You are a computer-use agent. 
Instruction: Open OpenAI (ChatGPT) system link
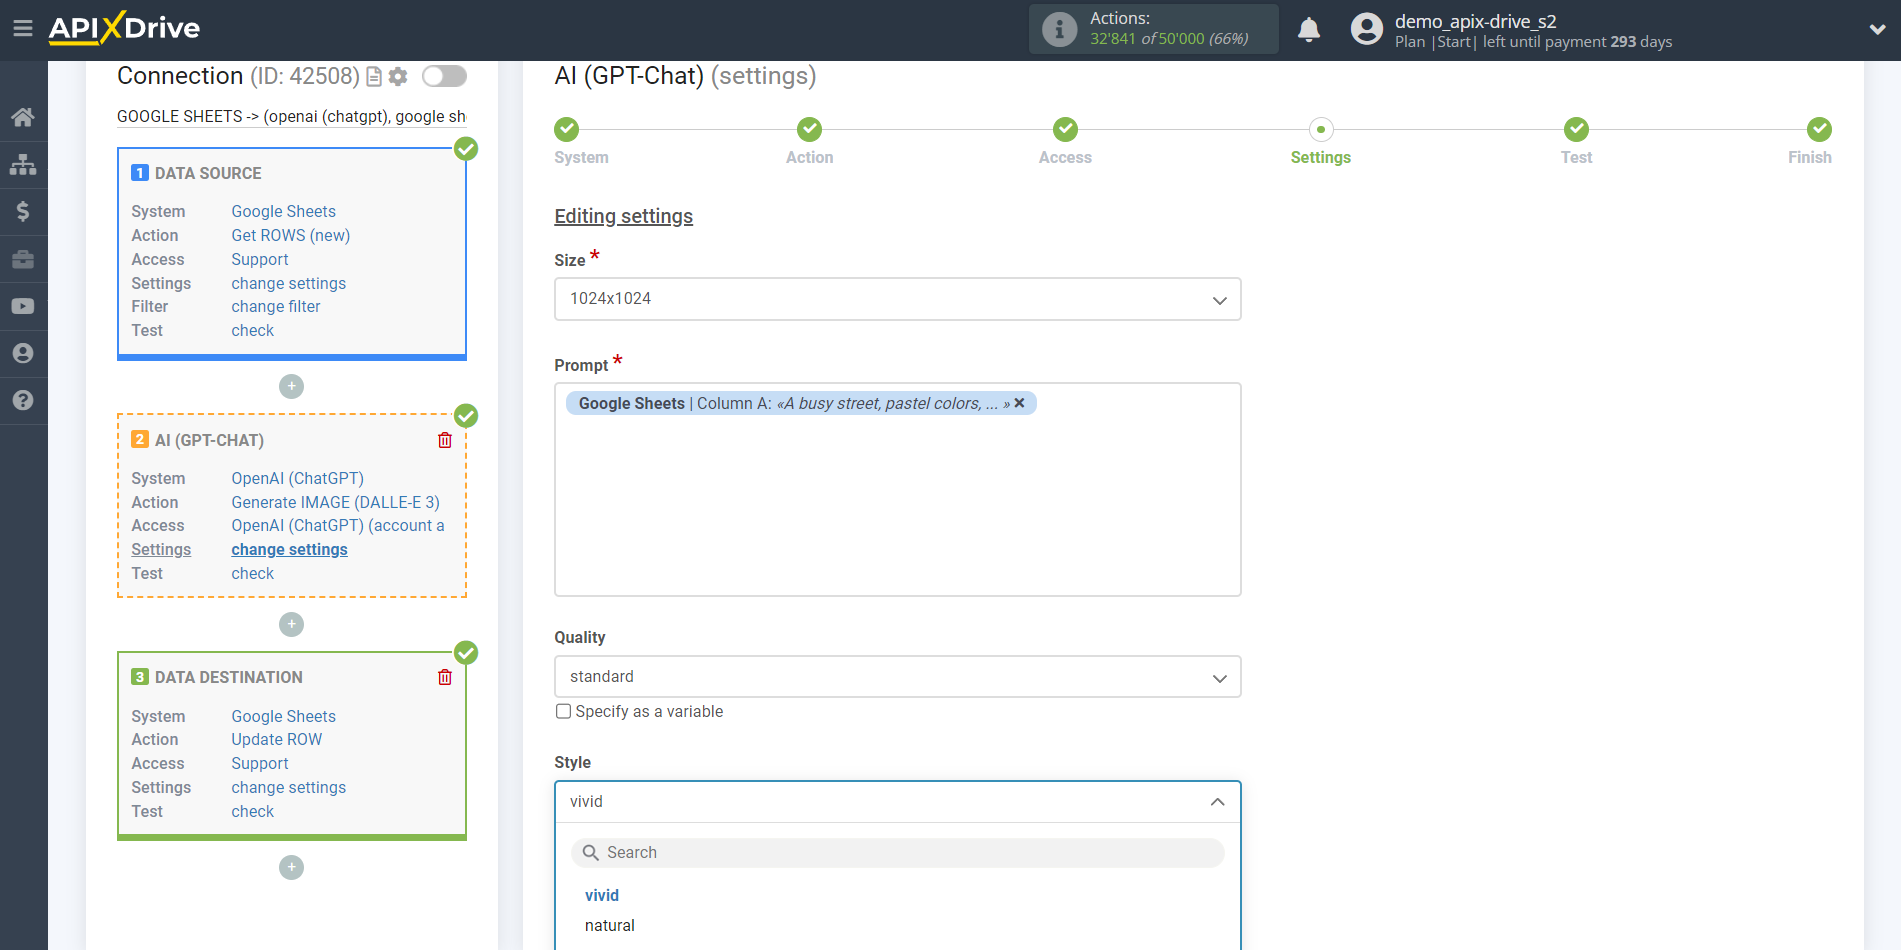[x=298, y=478]
